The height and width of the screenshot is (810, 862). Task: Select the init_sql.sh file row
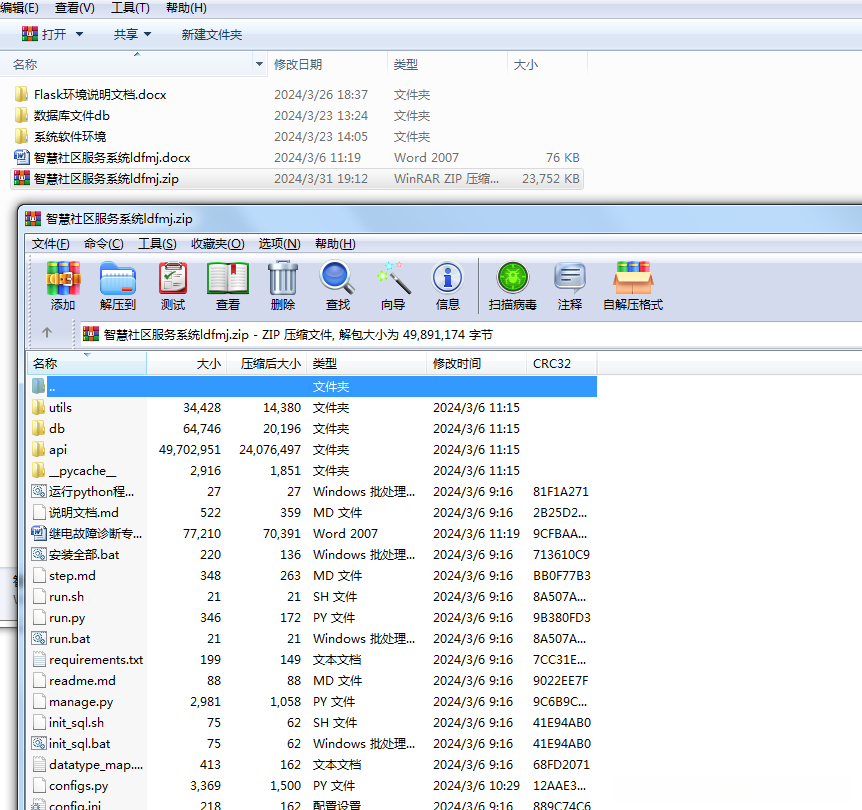(313, 723)
